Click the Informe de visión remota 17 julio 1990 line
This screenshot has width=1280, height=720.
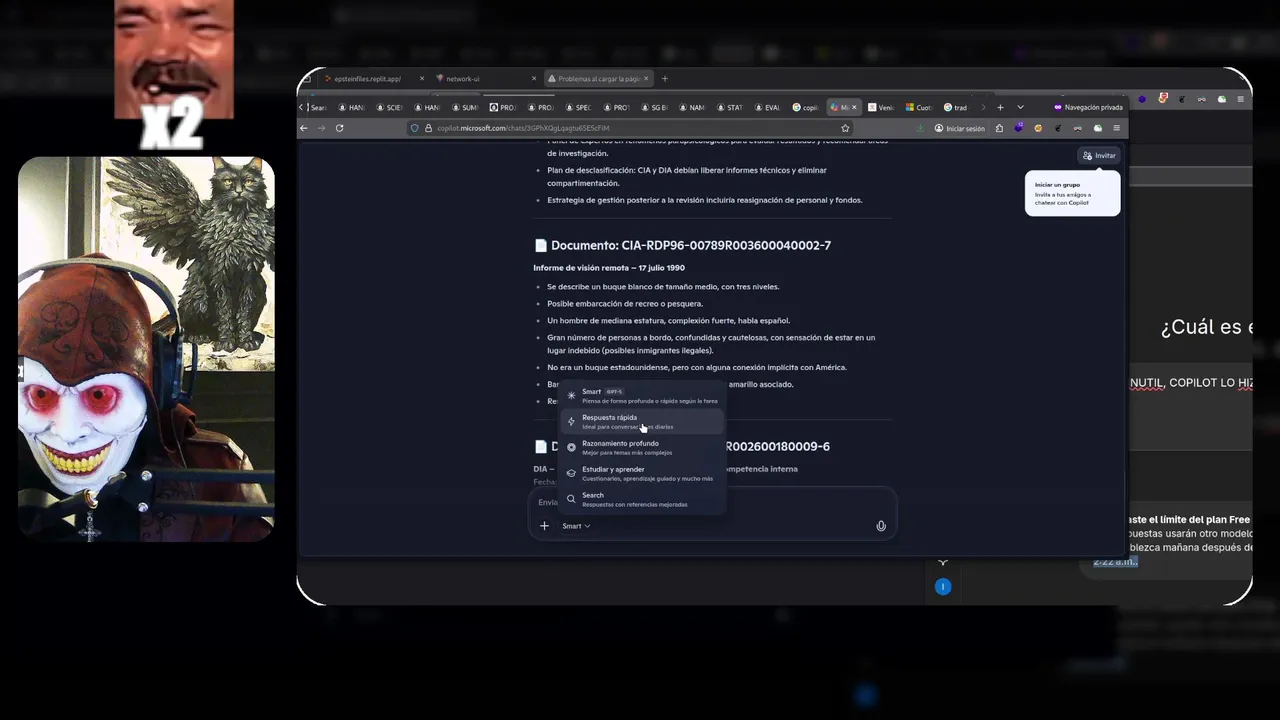pyautogui.click(x=609, y=268)
